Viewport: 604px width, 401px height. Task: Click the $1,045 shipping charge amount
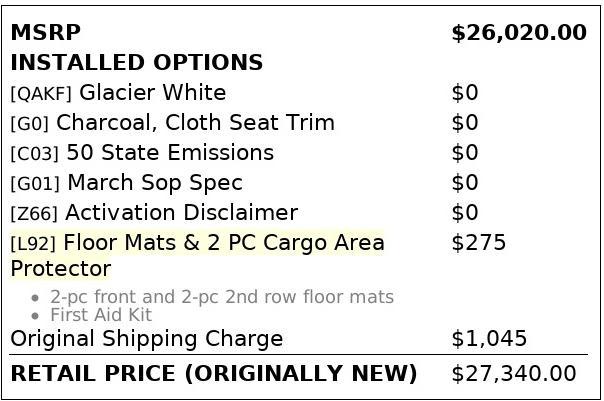tap(489, 339)
